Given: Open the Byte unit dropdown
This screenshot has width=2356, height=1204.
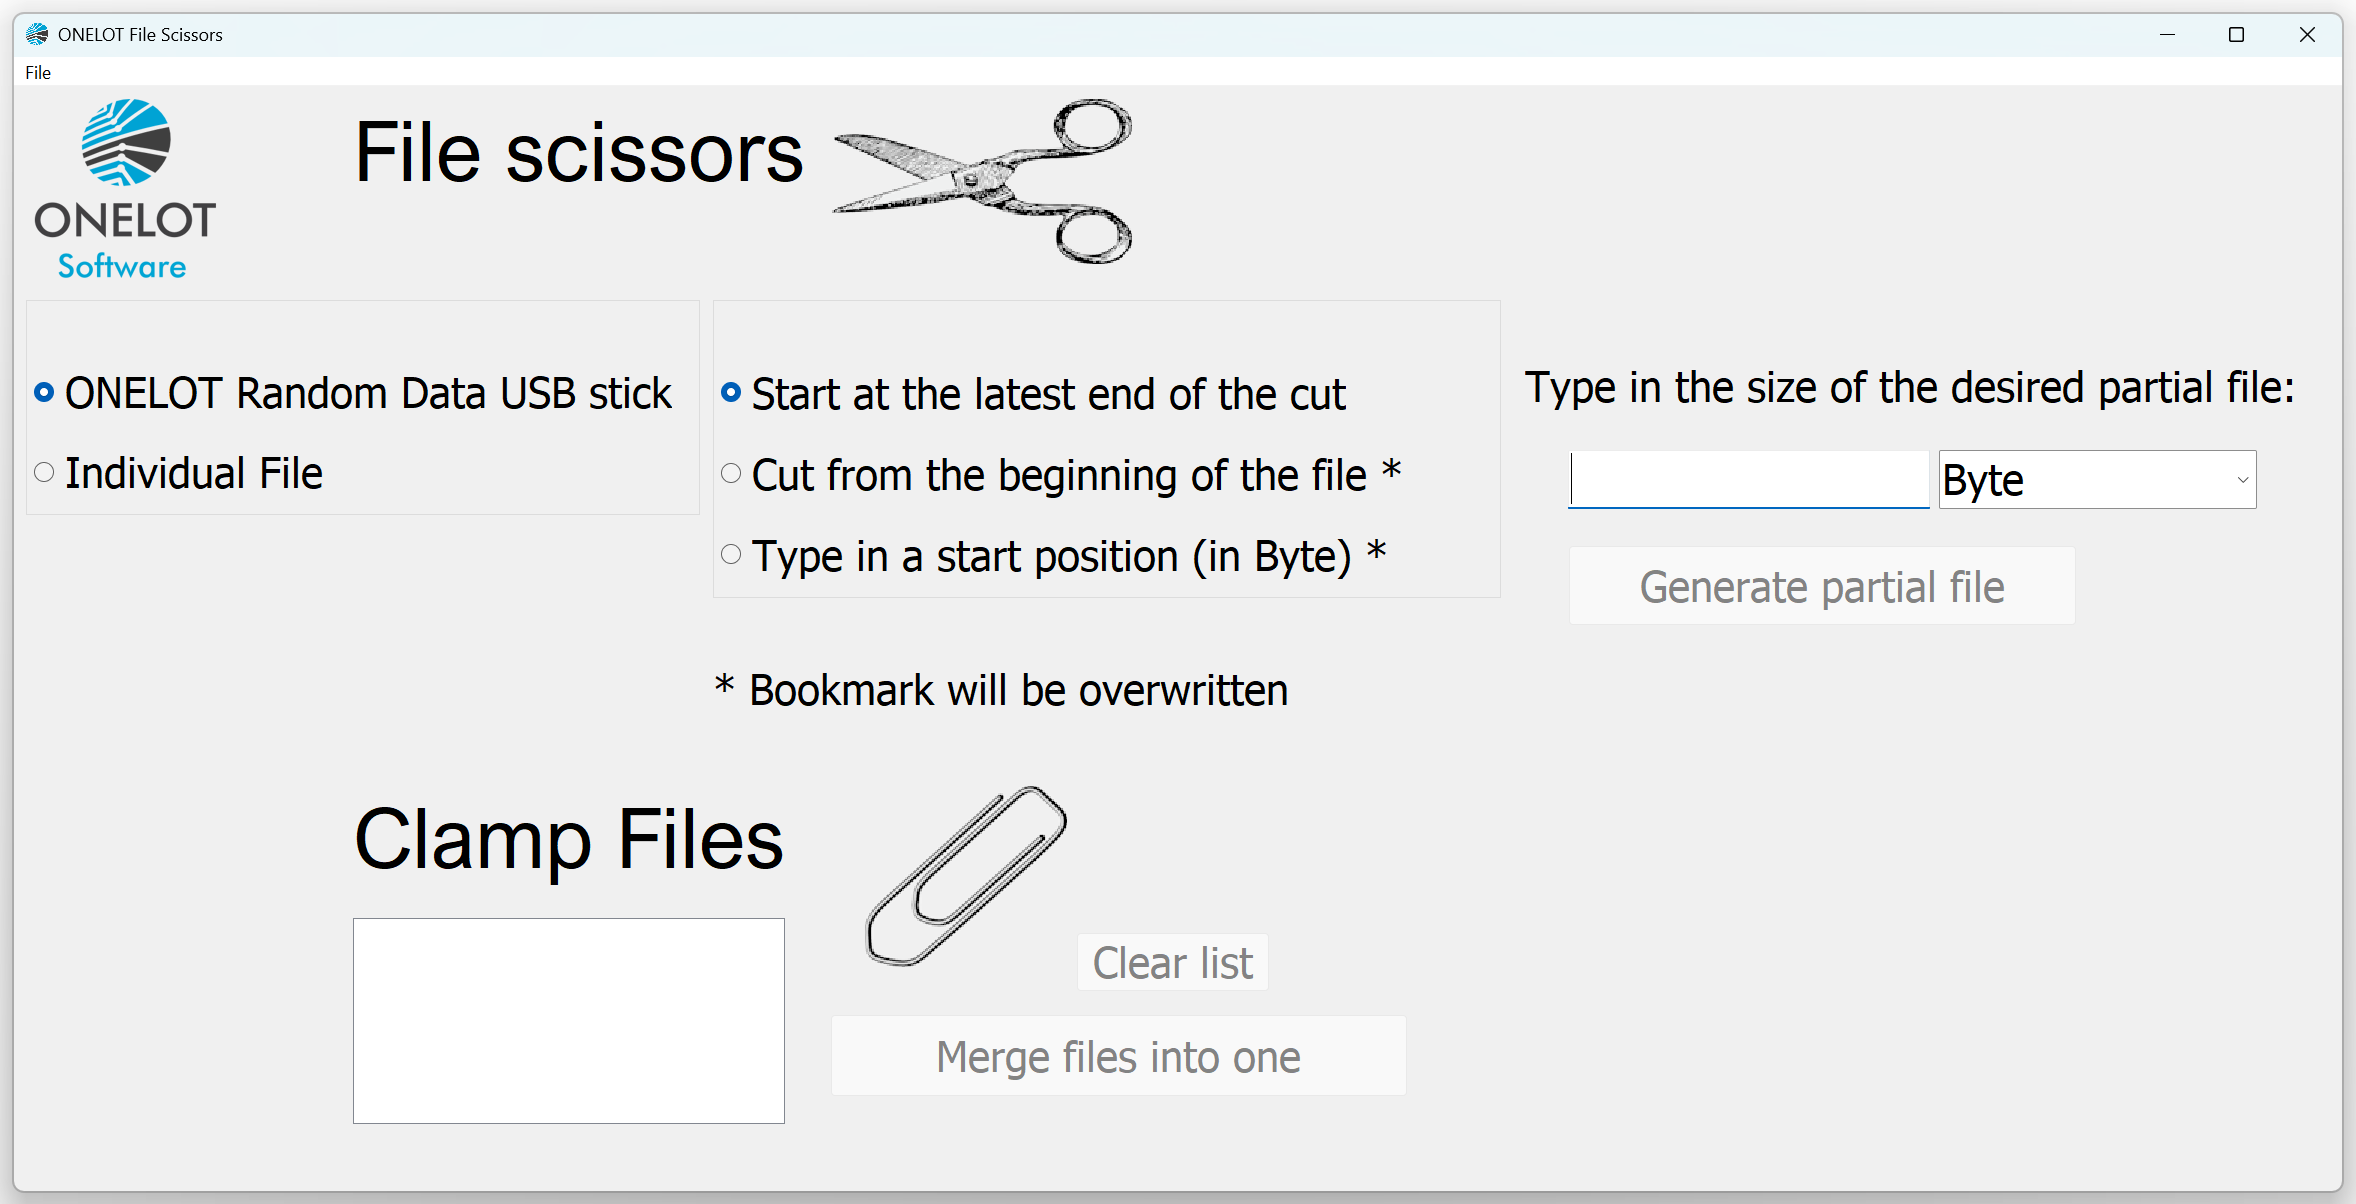Looking at the screenshot, I should pyautogui.click(x=2097, y=480).
